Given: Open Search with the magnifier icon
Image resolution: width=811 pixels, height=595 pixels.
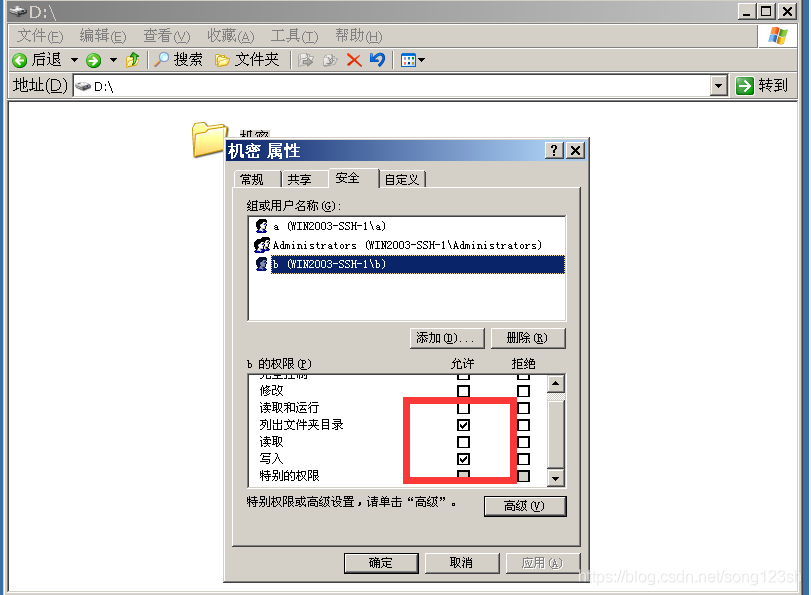Looking at the screenshot, I should (161, 60).
